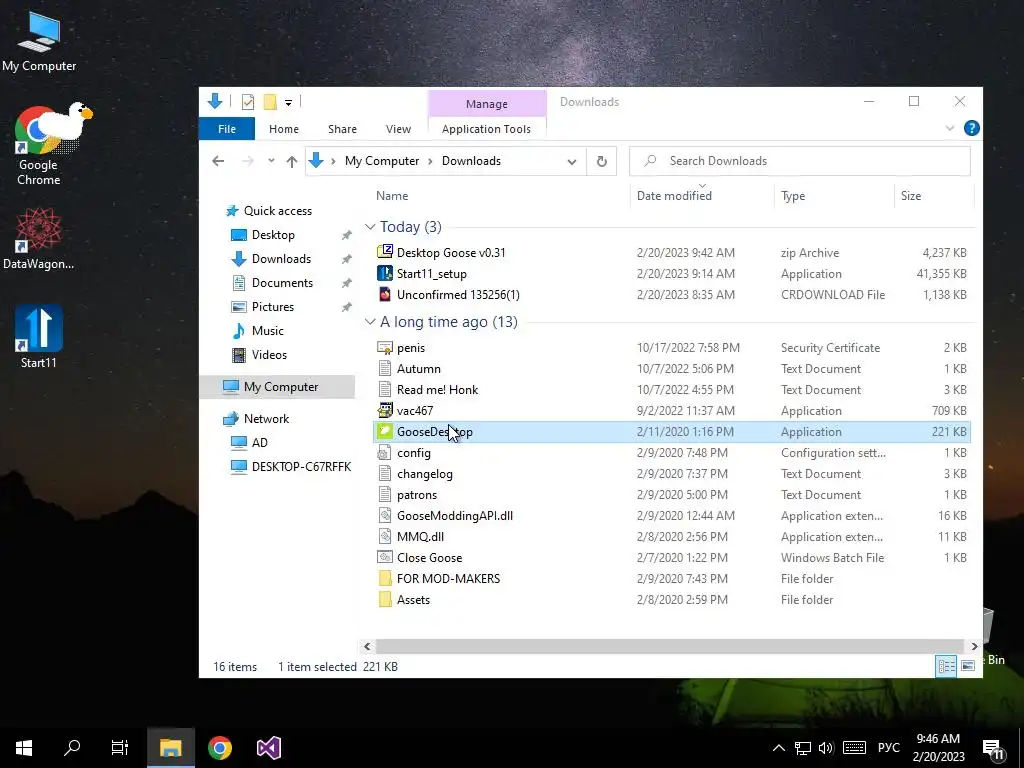The image size is (1024, 768).
Task: Open the DataWagon desktop shortcut
Action: (39, 238)
